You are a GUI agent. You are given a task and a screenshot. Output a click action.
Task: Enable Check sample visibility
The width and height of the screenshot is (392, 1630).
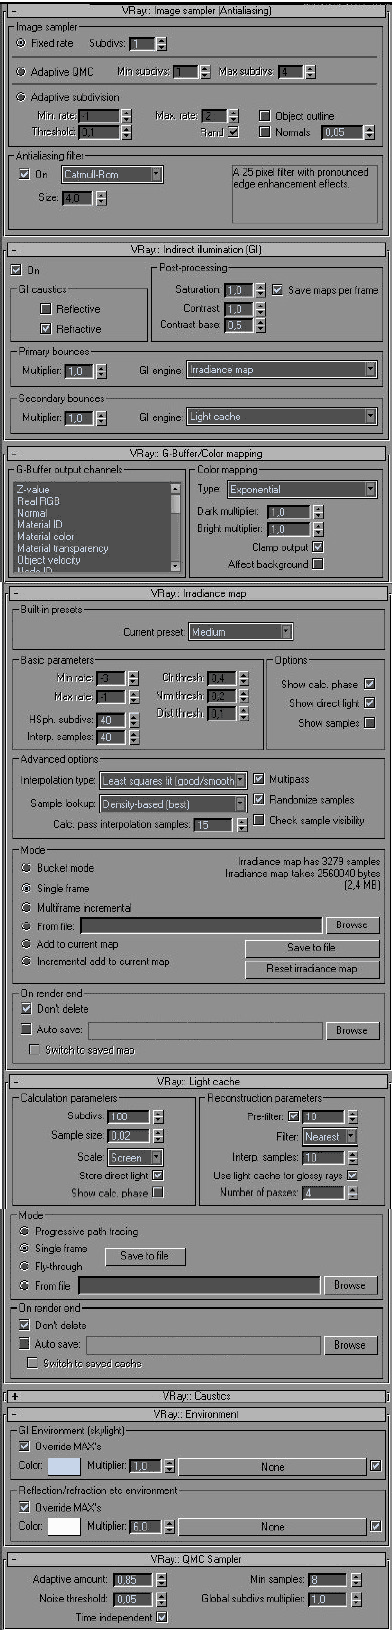pyautogui.click(x=259, y=820)
